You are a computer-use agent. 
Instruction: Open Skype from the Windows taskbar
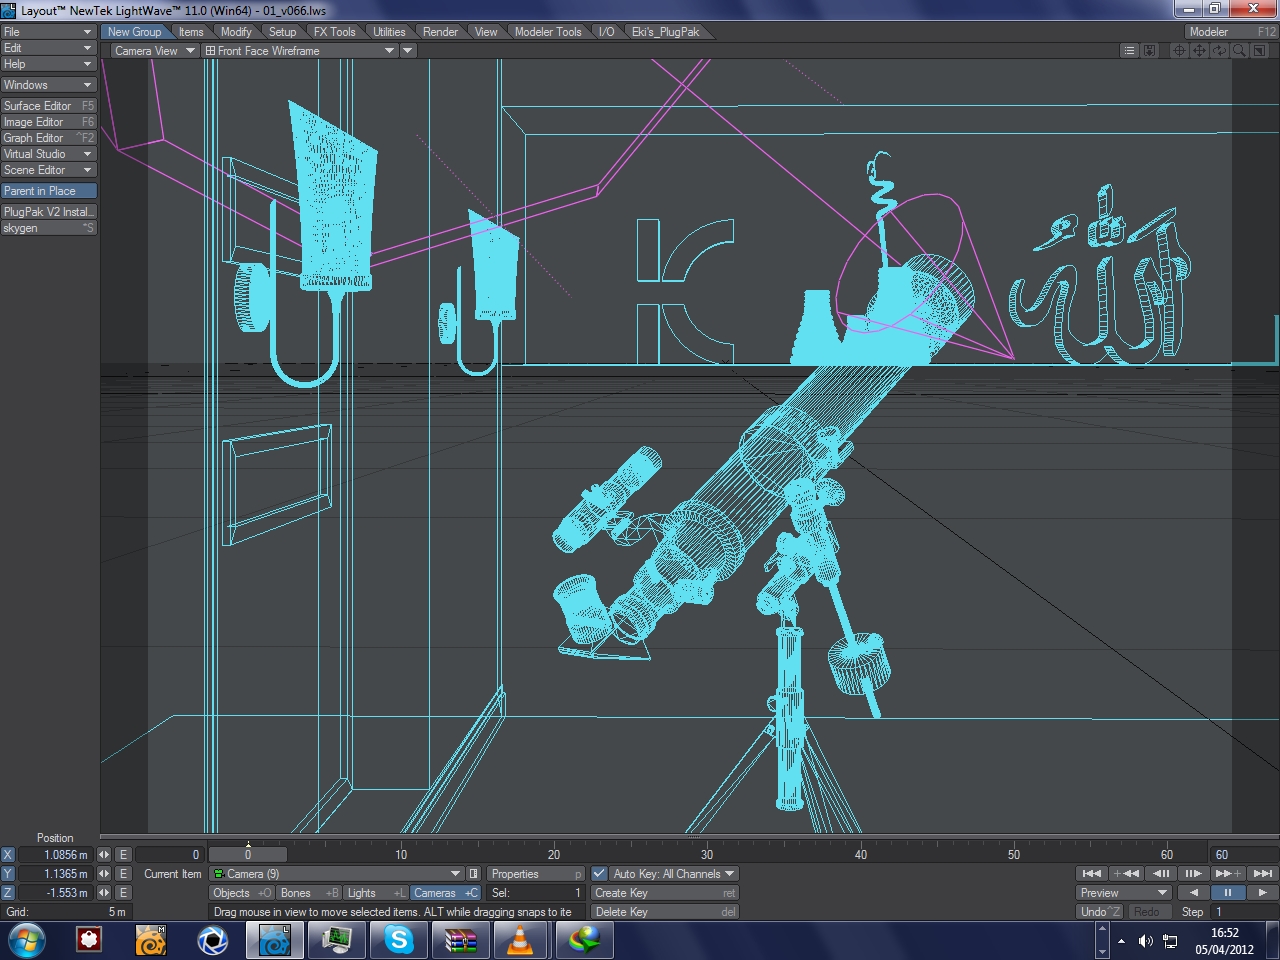[399, 940]
